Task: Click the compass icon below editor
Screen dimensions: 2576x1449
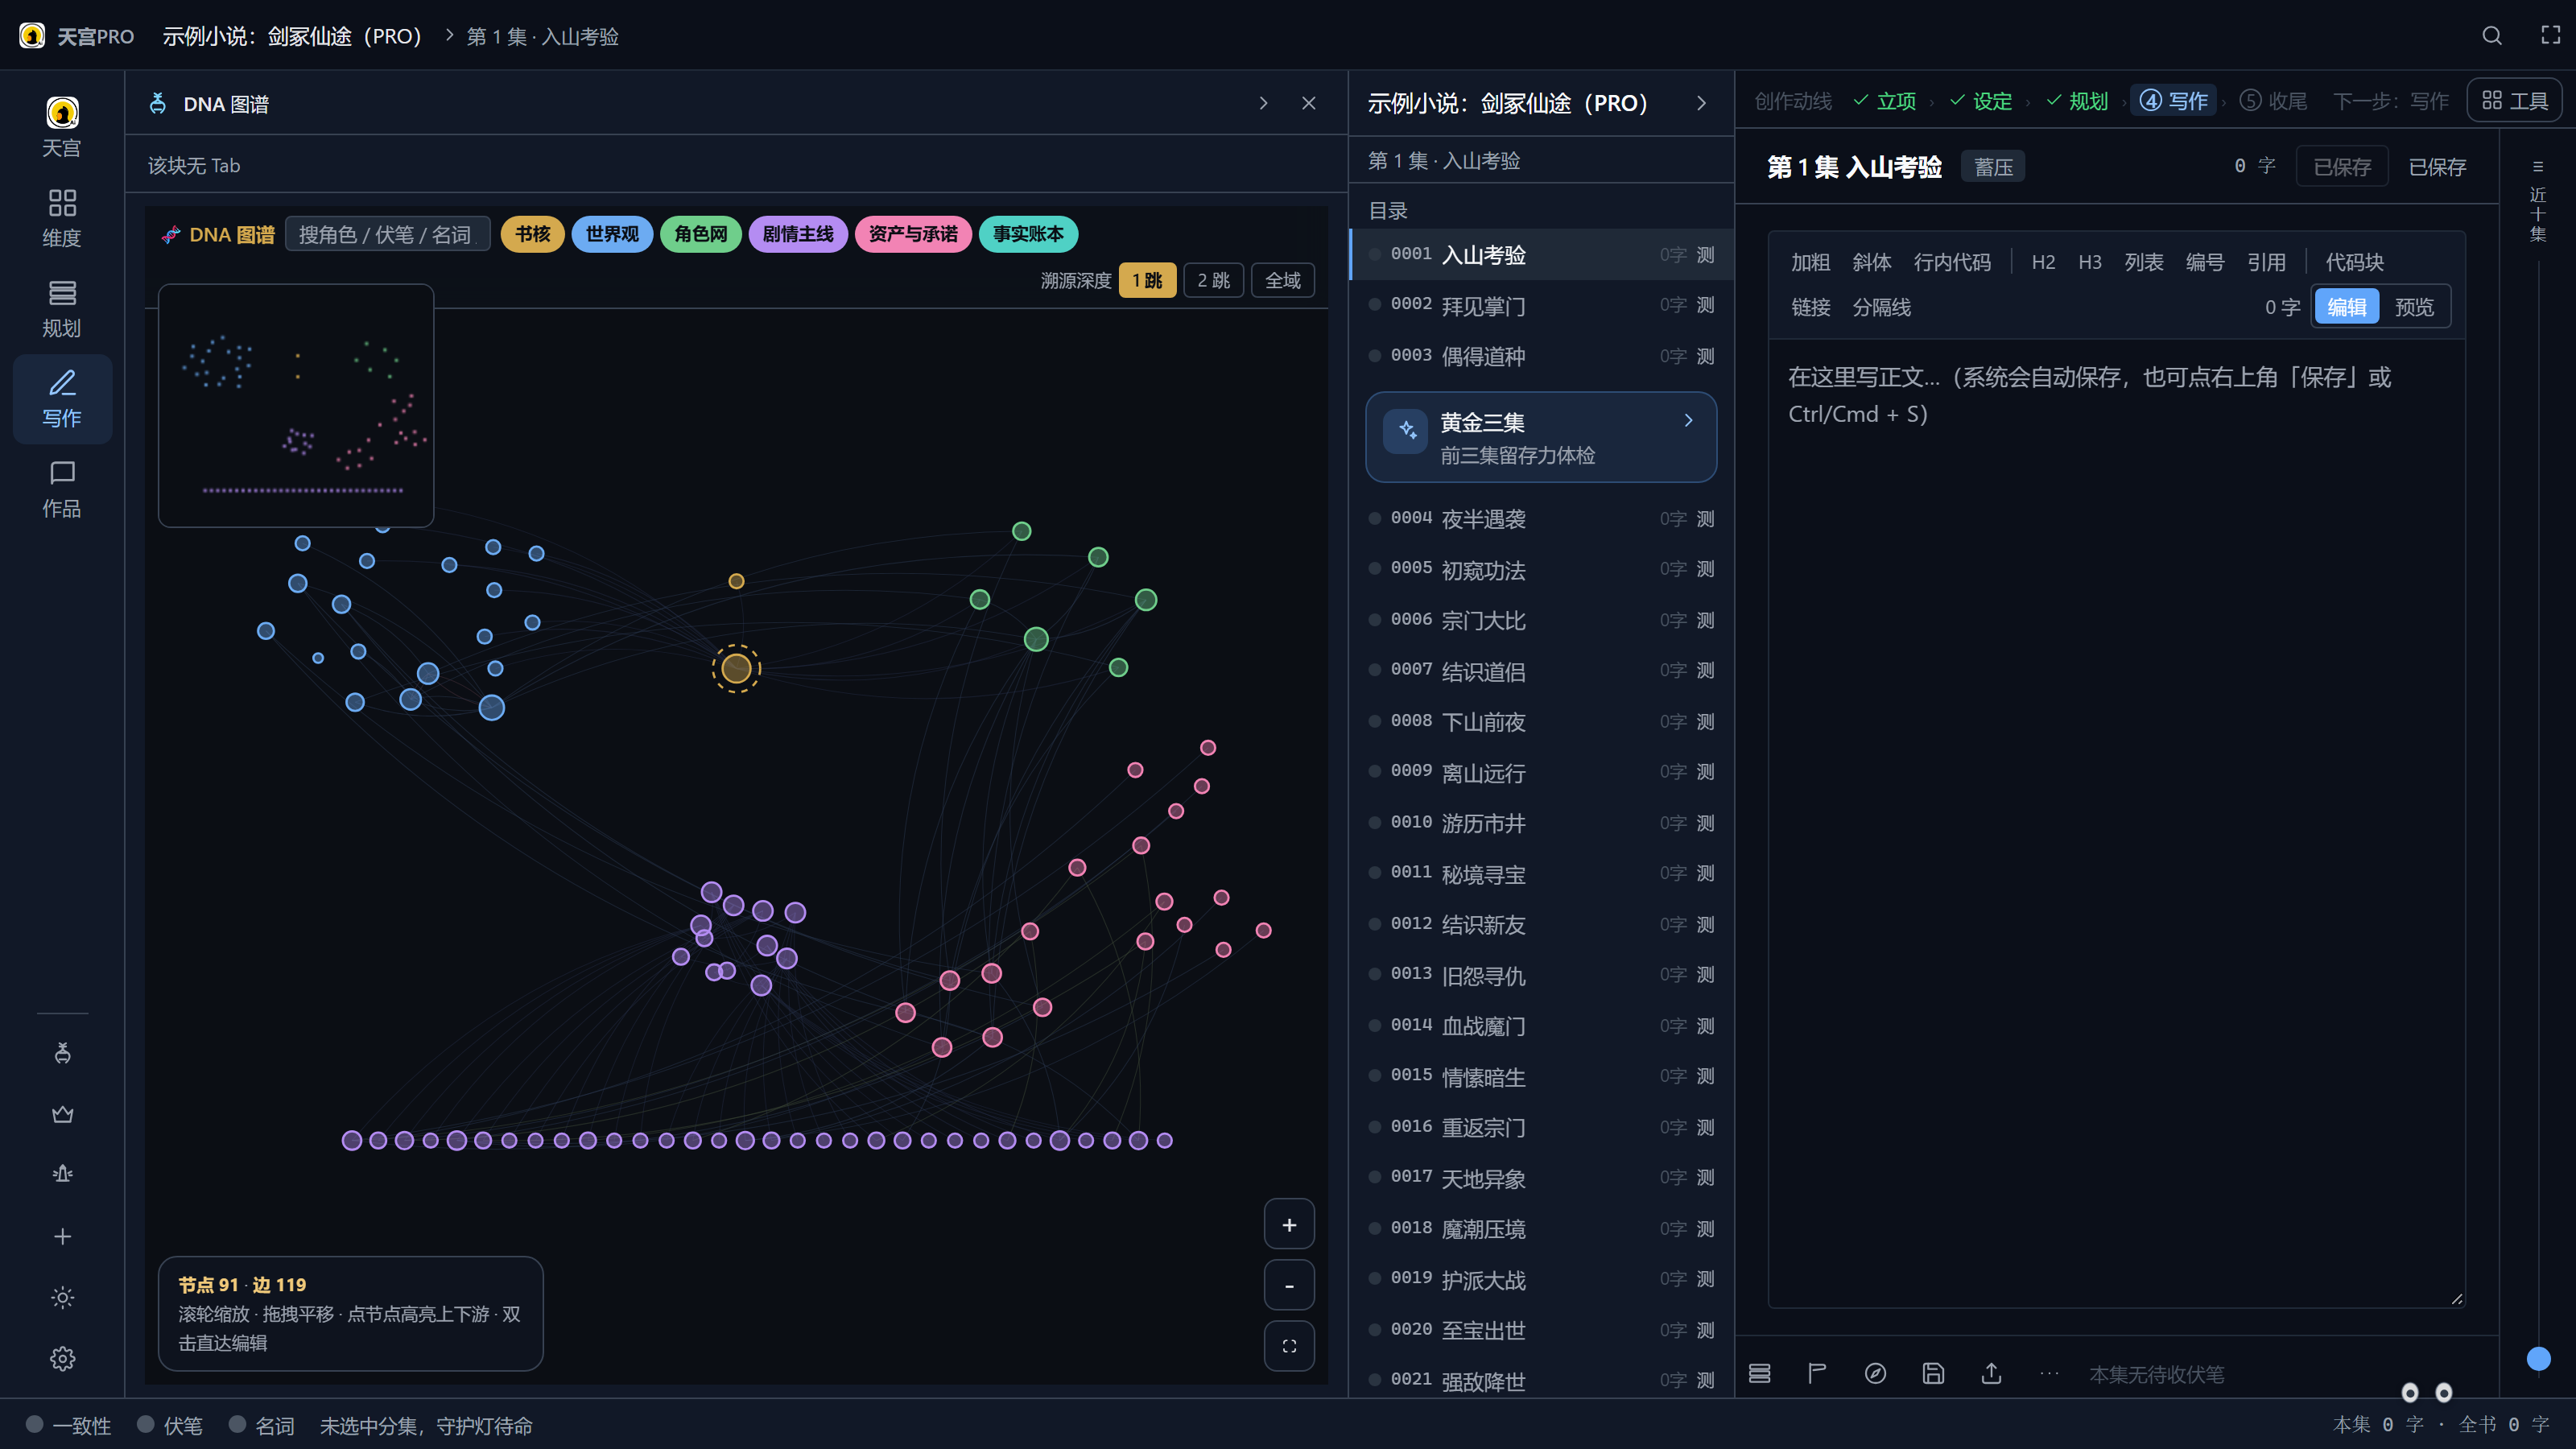Action: click(x=1875, y=1373)
